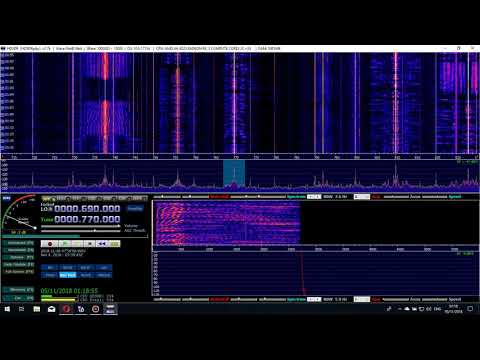Adjust the Volume slider
Viewport: 480px width, 360px height.
click(81, 226)
